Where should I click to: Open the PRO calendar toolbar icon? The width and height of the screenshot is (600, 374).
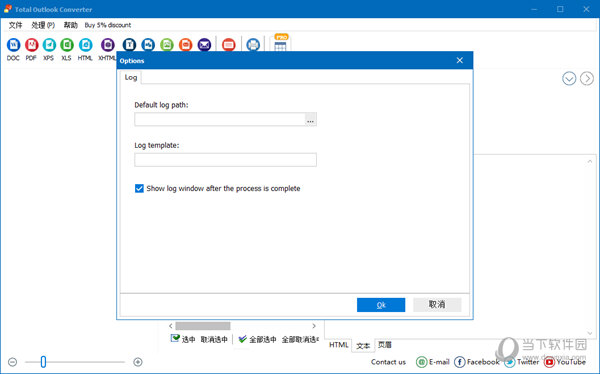[280, 43]
